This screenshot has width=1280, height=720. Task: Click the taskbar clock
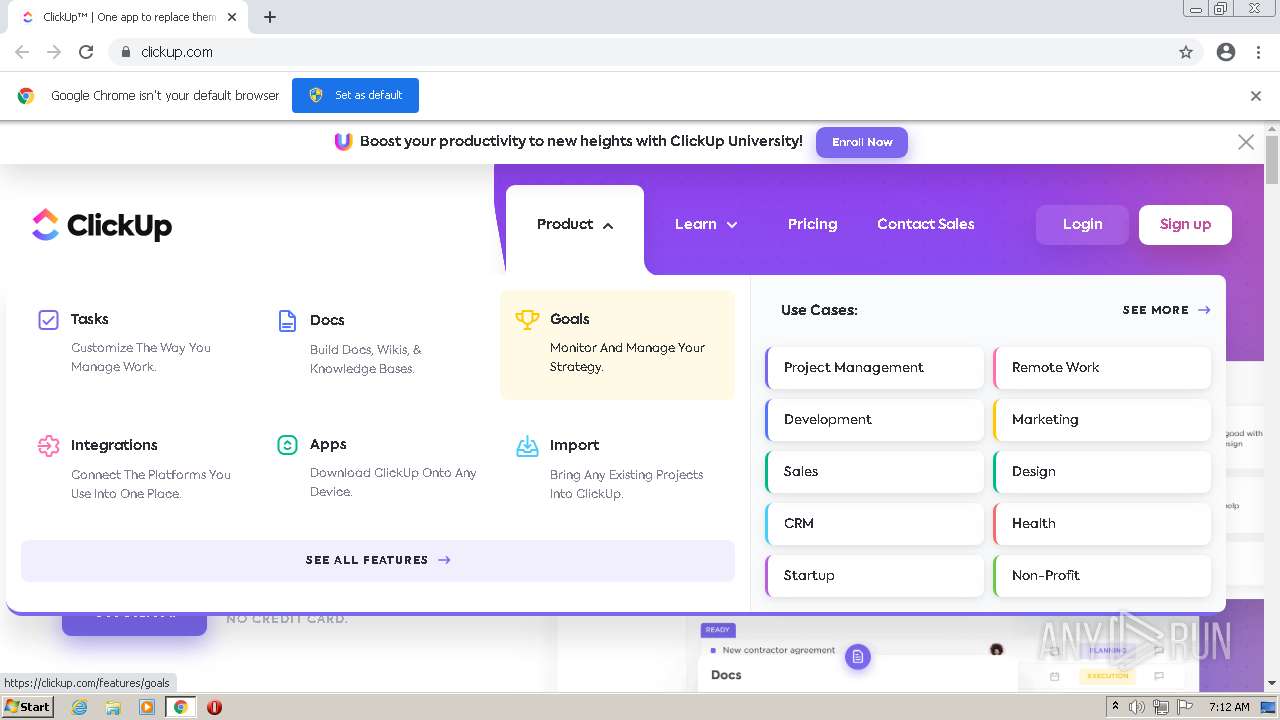click(1229, 707)
